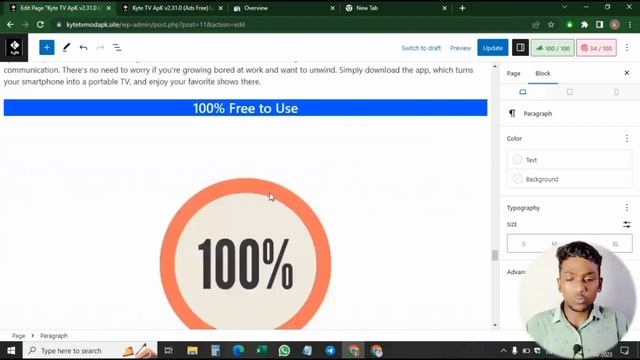Open the SEO score 100 / 100 panel
640x360 pixels.
tap(552, 48)
